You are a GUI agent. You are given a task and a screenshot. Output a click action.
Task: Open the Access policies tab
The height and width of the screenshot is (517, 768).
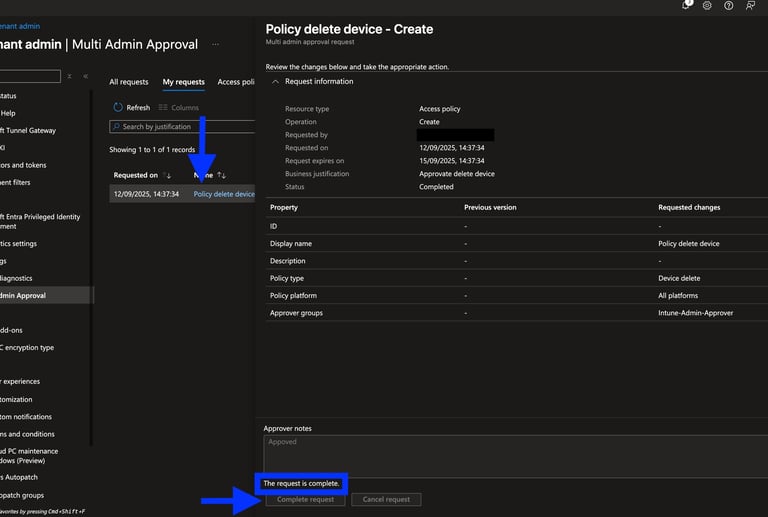point(235,82)
